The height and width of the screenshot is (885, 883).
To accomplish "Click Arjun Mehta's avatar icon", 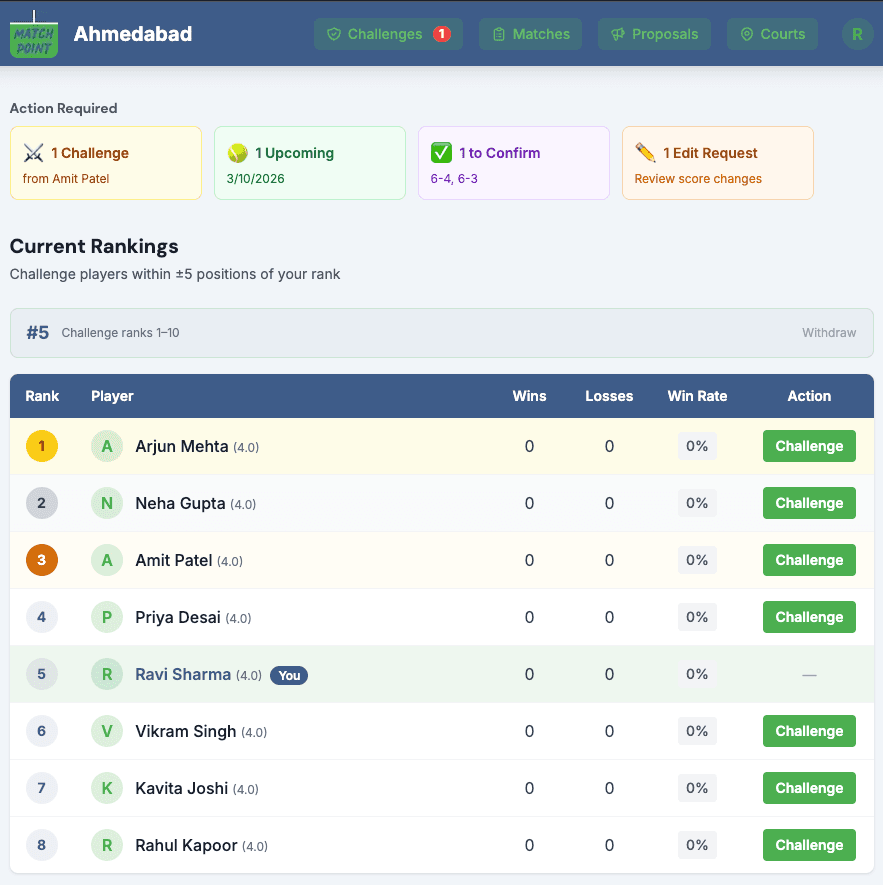I will 107,446.
